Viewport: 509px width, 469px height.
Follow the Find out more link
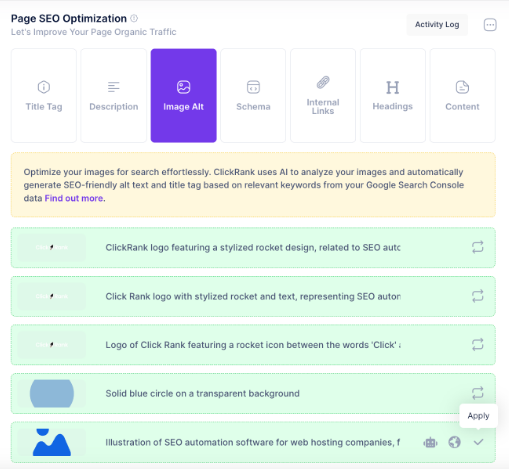click(74, 198)
